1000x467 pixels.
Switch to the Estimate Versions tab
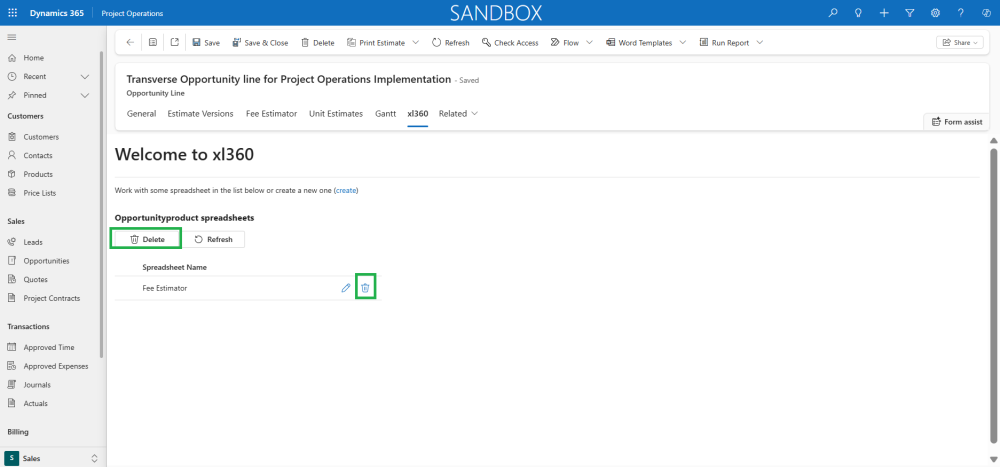tap(200, 114)
